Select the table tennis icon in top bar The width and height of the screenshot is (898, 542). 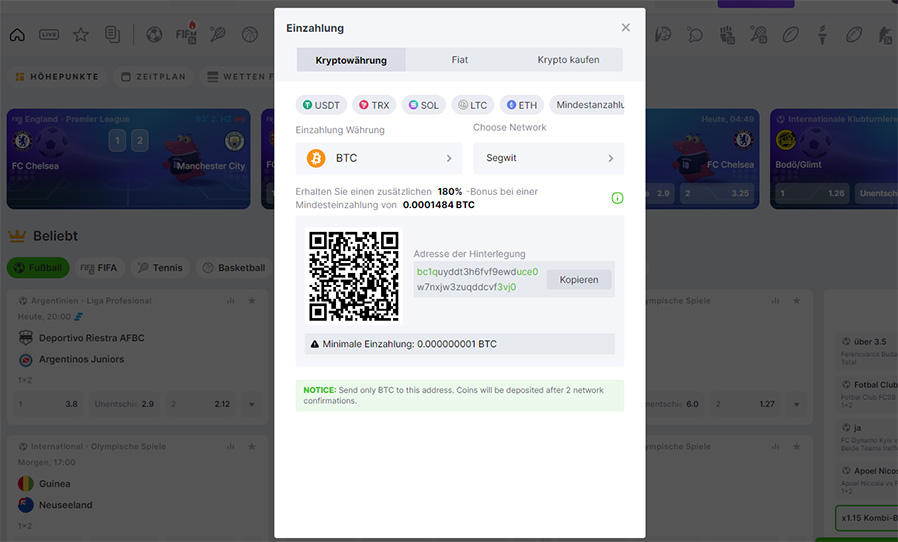695,35
